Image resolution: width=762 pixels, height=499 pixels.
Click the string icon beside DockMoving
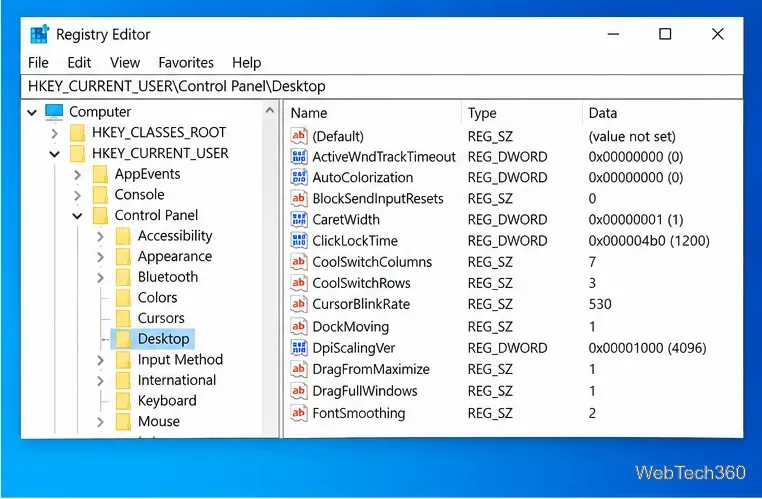(x=299, y=326)
